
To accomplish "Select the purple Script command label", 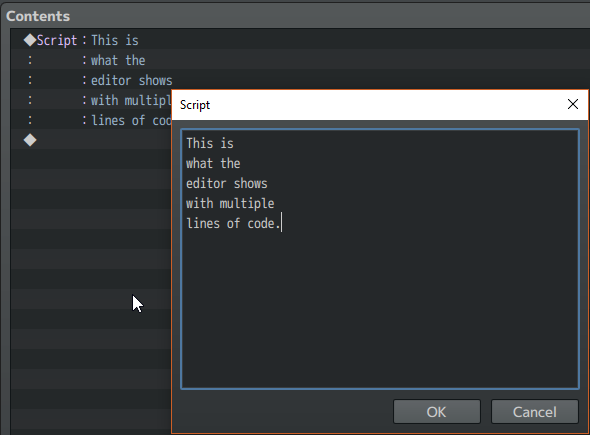I will [57, 40].
